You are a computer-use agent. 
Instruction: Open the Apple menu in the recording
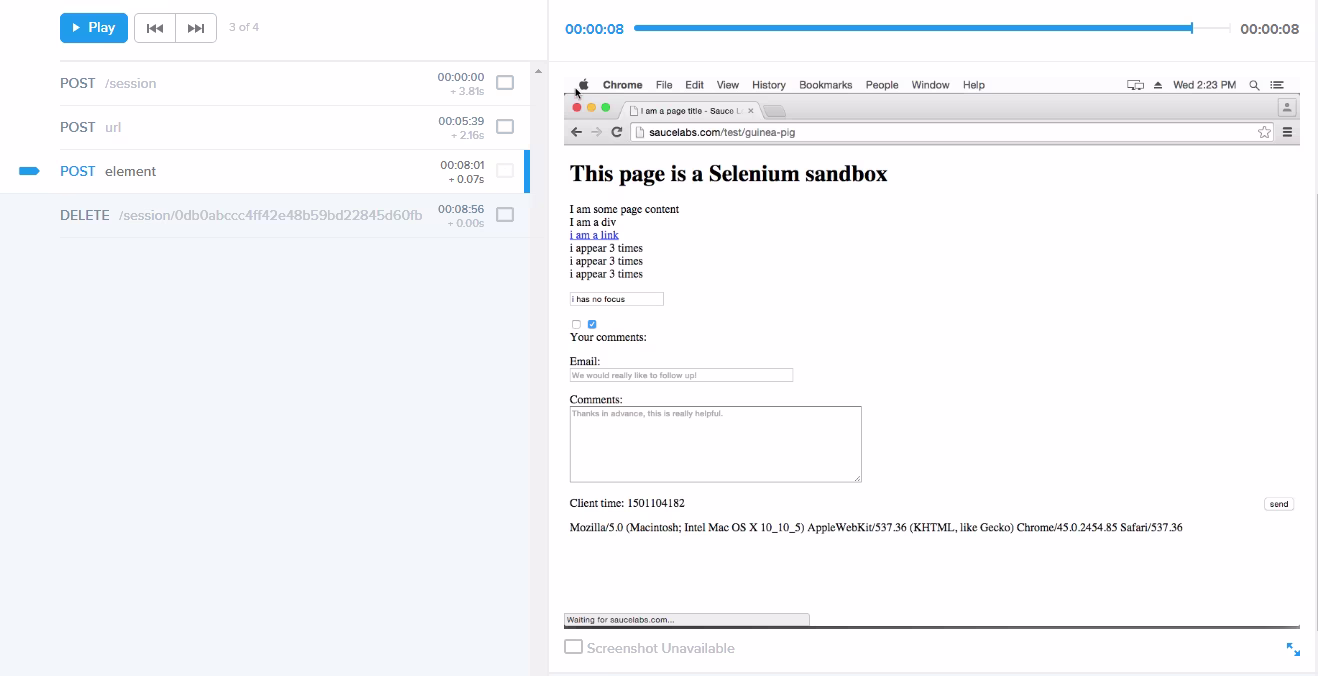tap(583, 85)
